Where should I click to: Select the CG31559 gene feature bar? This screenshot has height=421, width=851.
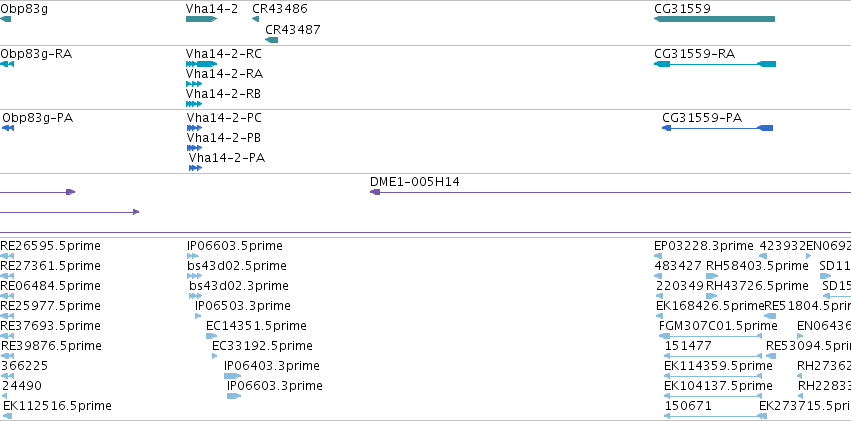pyautogui.click(x=714, y=19)
